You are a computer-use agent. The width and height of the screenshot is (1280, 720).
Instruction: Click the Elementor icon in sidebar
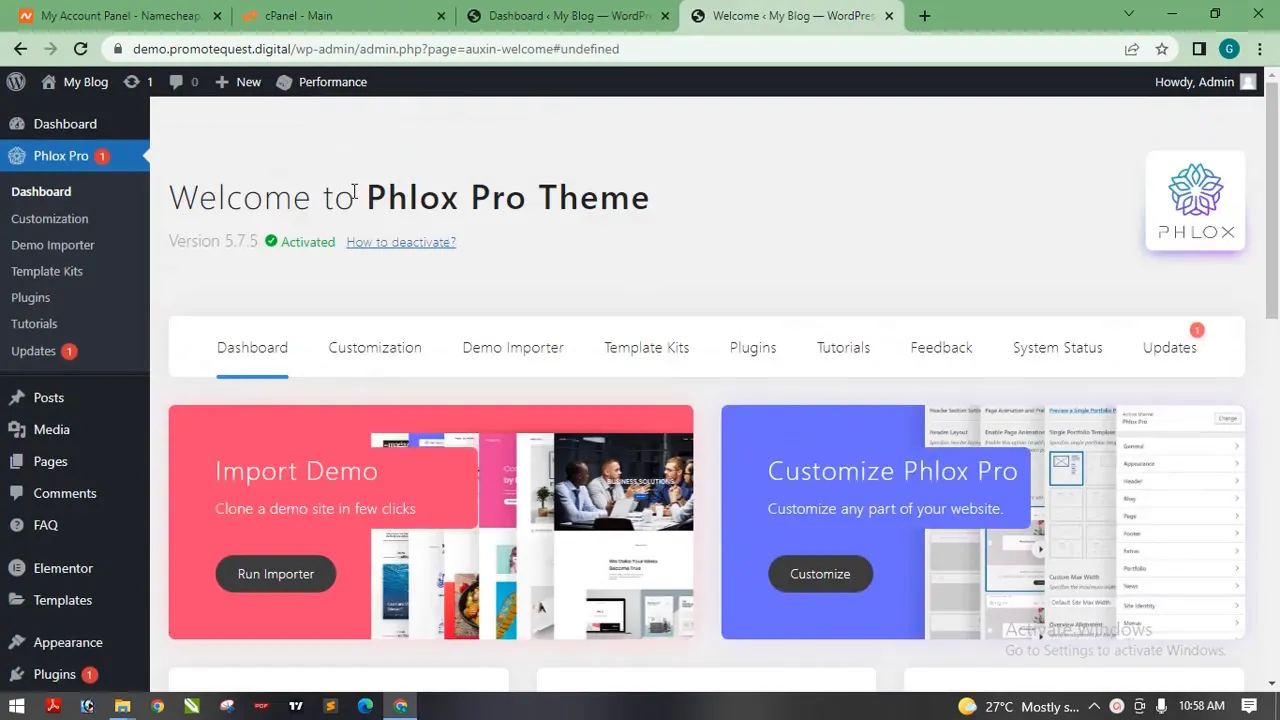tap(17, 568)
